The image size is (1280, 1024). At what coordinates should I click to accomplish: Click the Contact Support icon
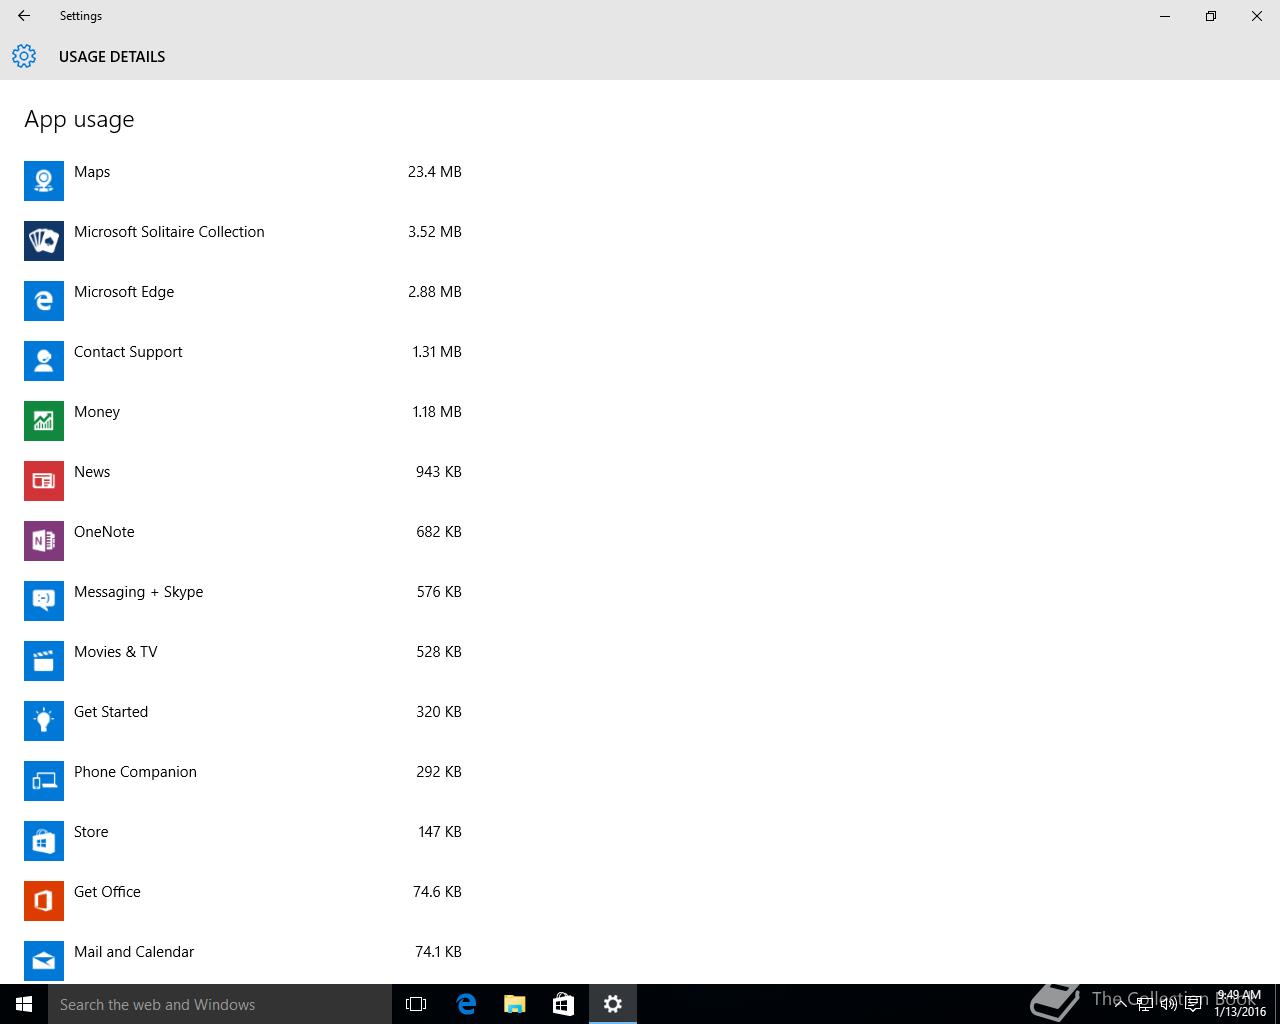tap(44, 361)
